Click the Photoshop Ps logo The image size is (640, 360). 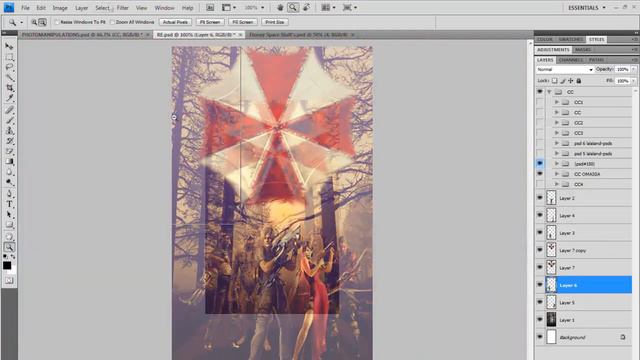coord(9,7)
